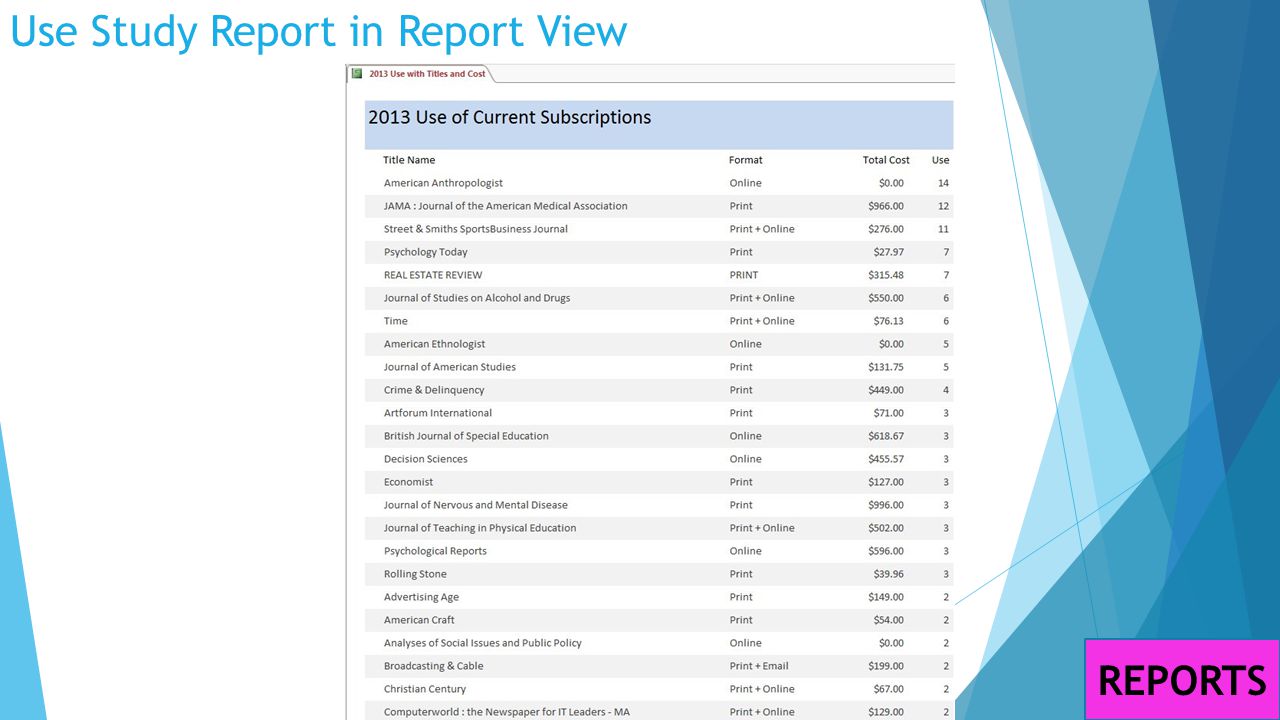Click the 'Advertising Age' title
The image size is (1280, 720).
pos(421,597)
